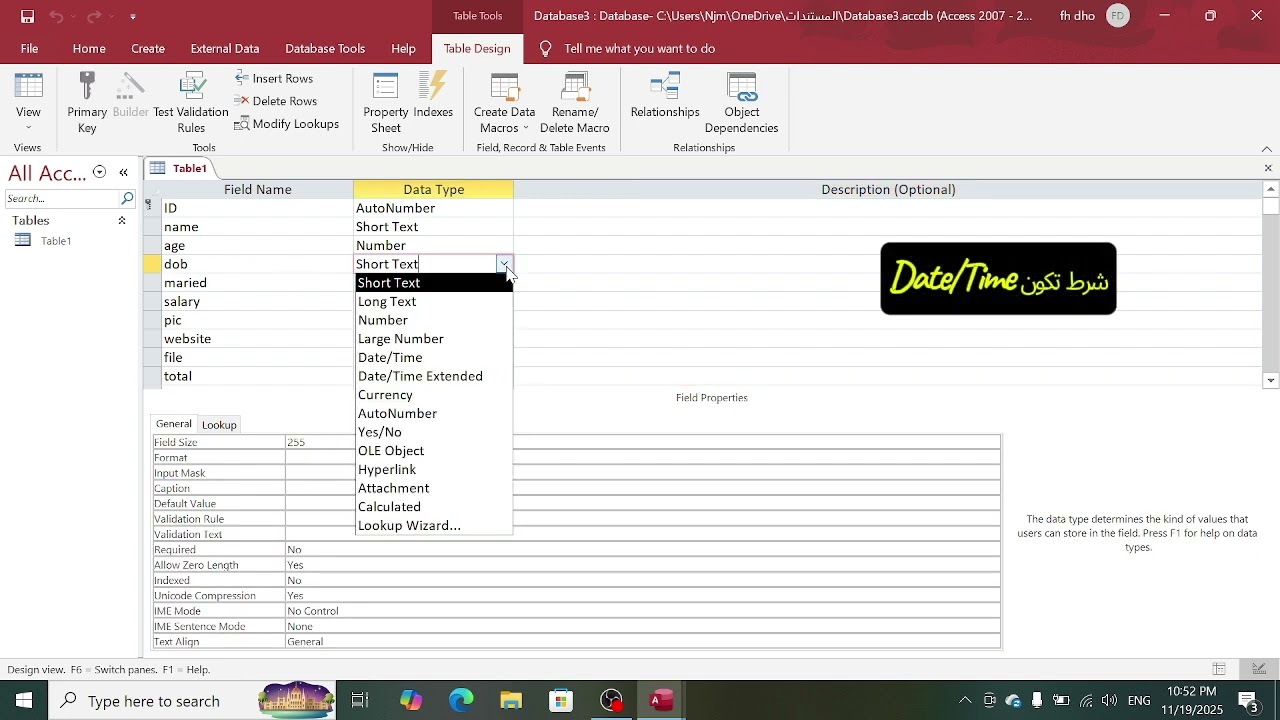Click Design view icon in status bar
Viewport: 1280px width, 720px height.
tap(1258, 669)
